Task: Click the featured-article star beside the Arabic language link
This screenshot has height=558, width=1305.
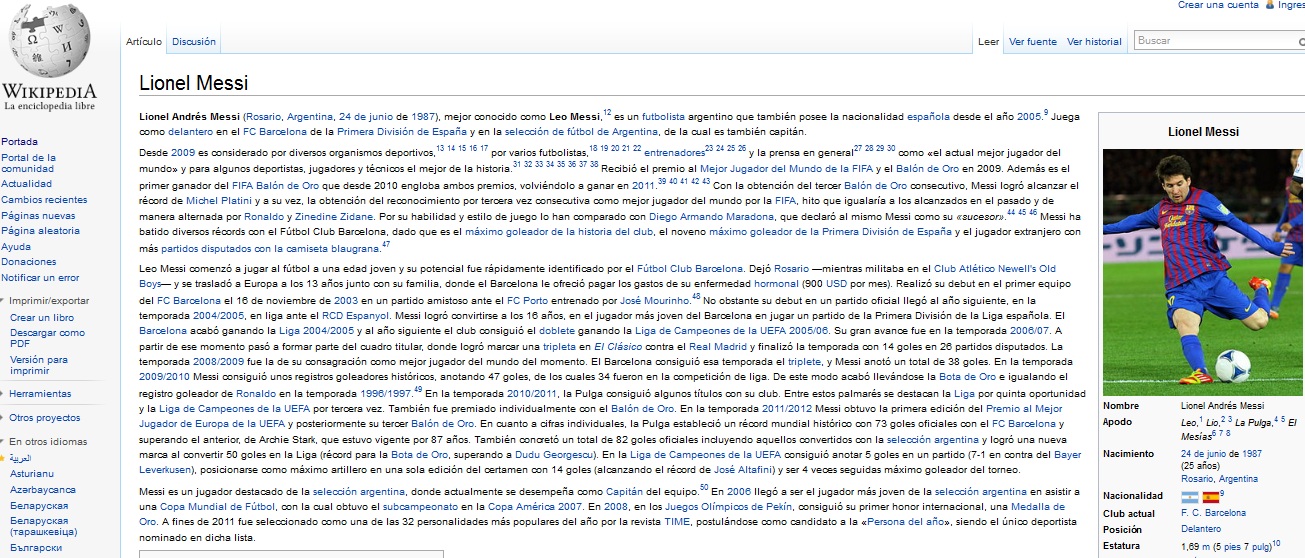Action: click(x=3, y=458)
